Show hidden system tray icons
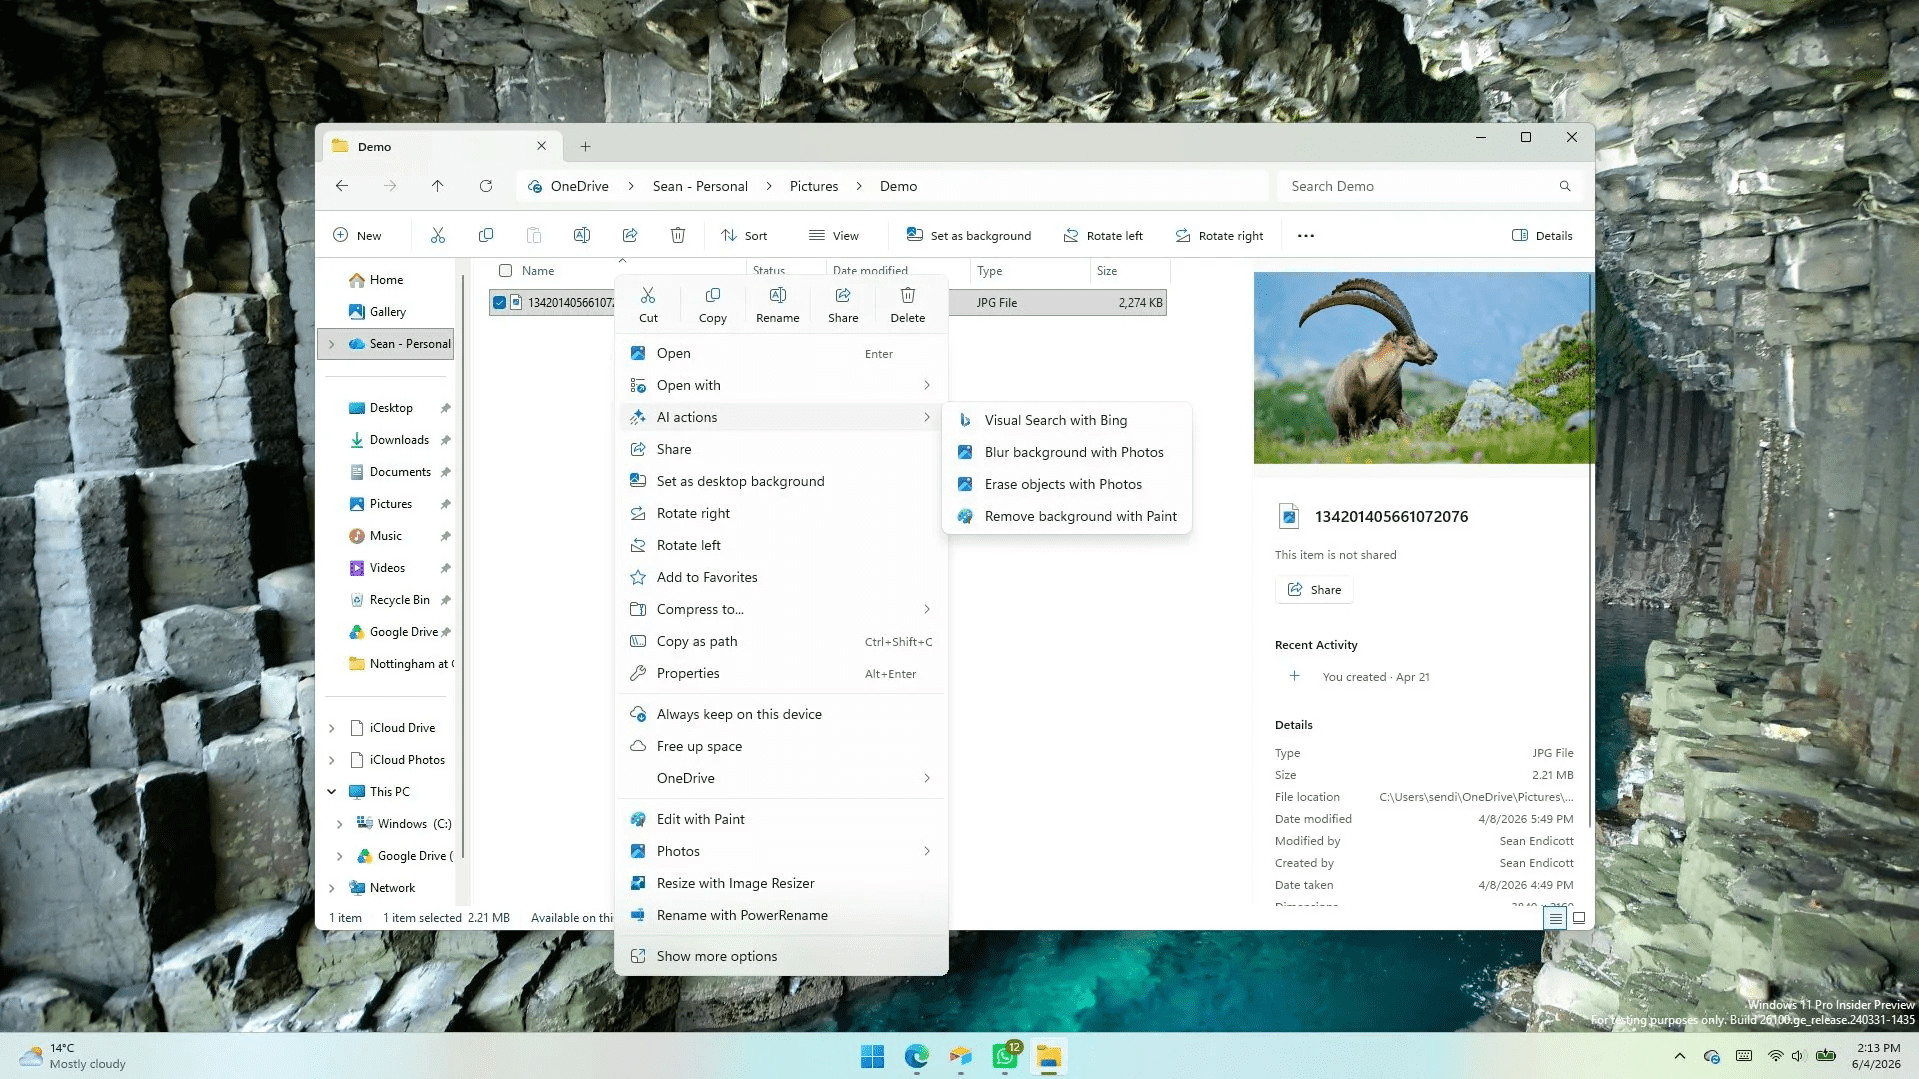This screenshot has height=1079, width=1919. pyautogui.click(x=1680, y=1056)
